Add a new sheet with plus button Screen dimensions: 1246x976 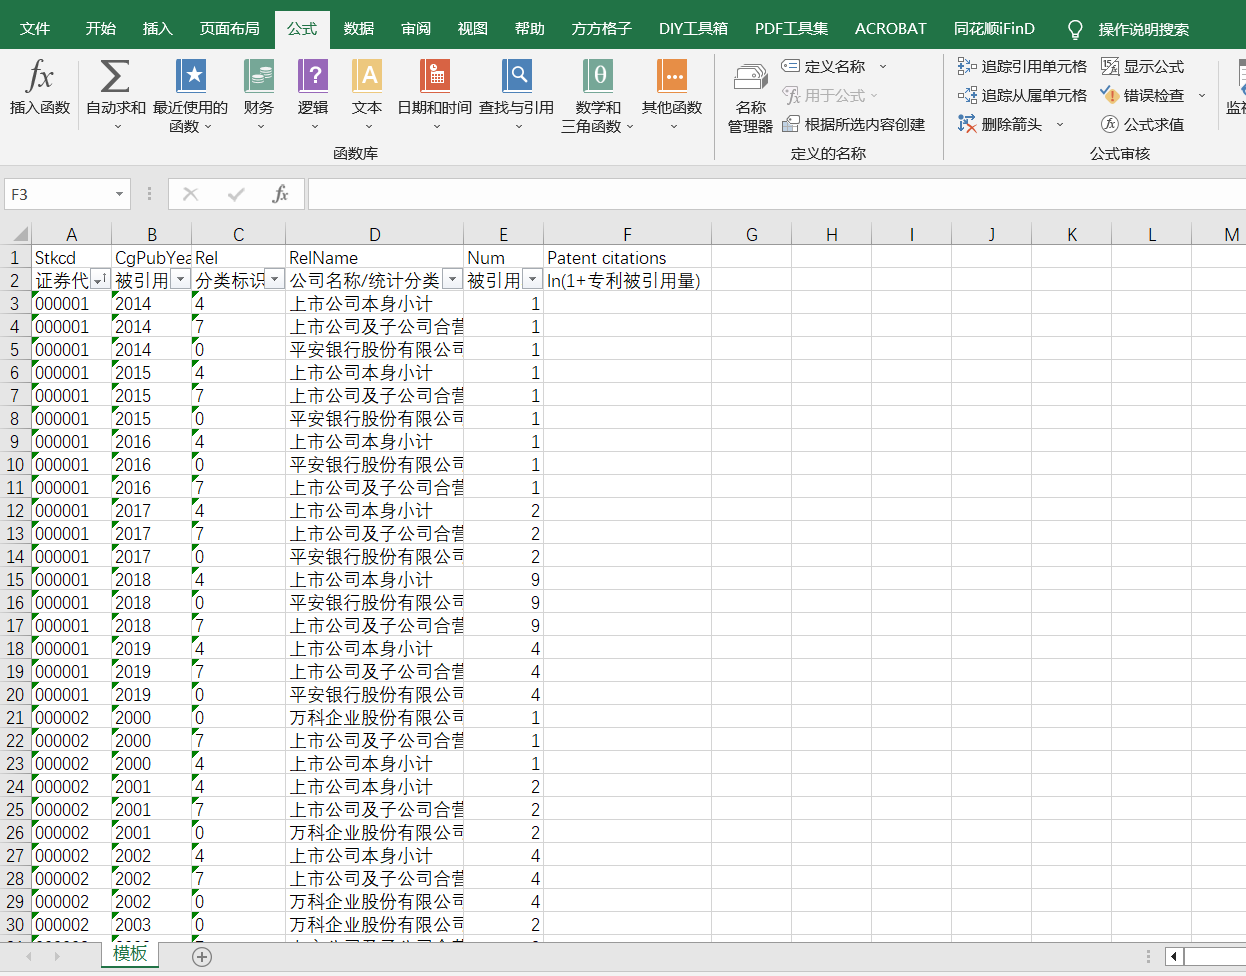tap(202, 957)
